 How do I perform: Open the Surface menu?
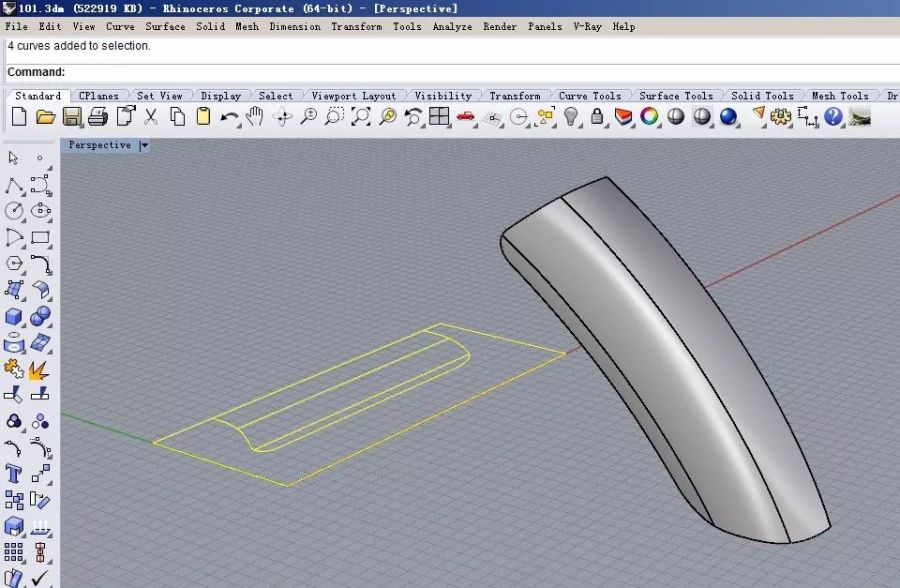pos(165,26)
